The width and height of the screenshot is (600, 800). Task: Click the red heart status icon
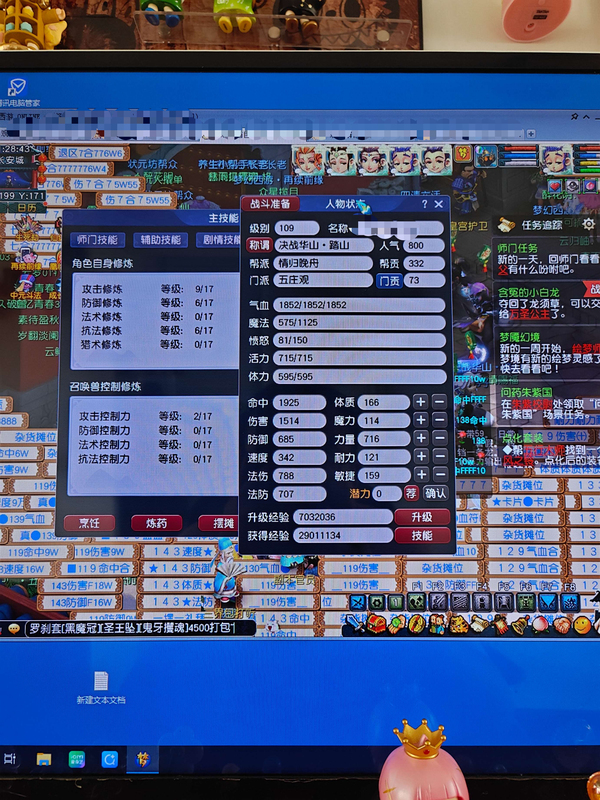point(555,186)
